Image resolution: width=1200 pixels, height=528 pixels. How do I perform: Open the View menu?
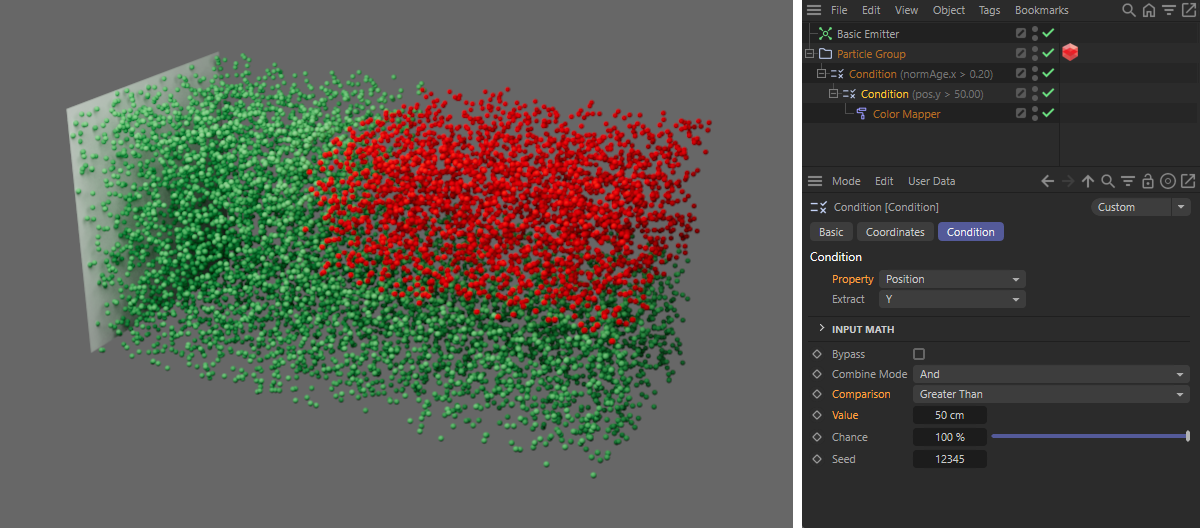click(x=906, y=10)
